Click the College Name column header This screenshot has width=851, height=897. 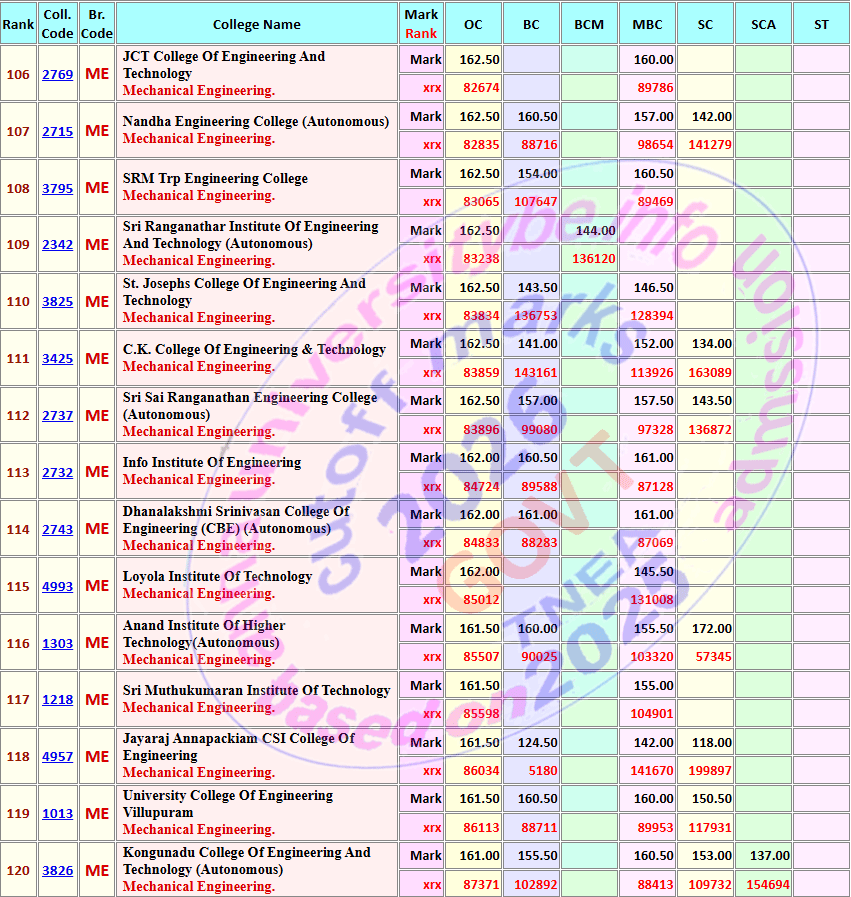[x=257, y=23]
